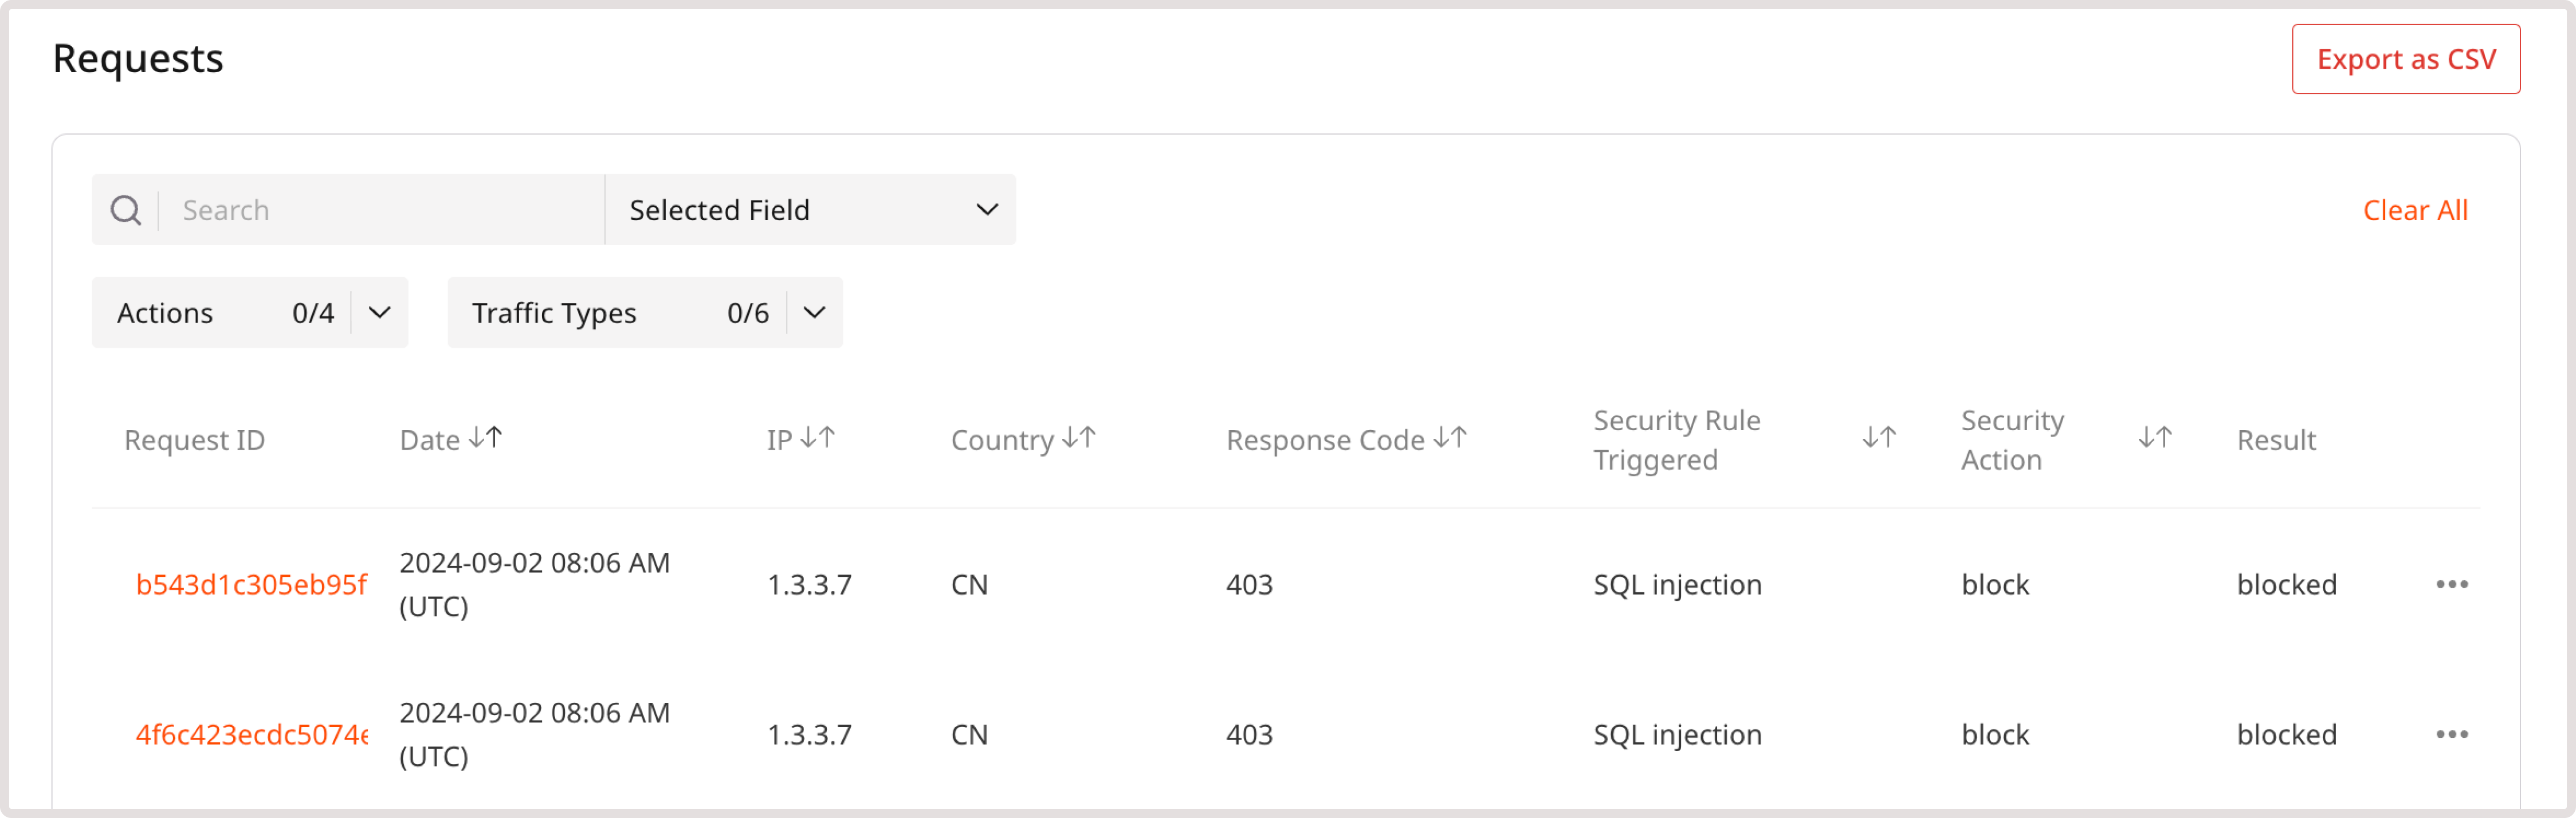Click the sort icon for Security Action
This screenshot has width=2576, height=818.
(x=2154, y=437)
